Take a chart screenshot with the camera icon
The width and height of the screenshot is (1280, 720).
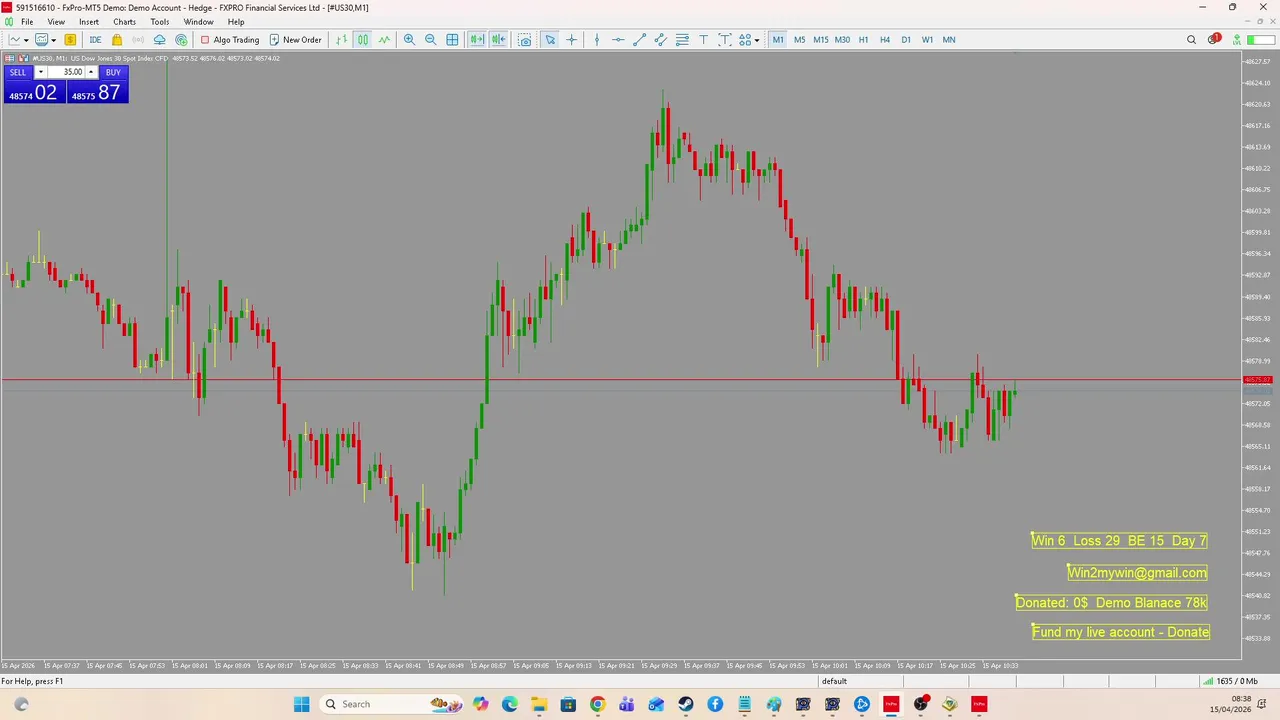pos(525,40)
